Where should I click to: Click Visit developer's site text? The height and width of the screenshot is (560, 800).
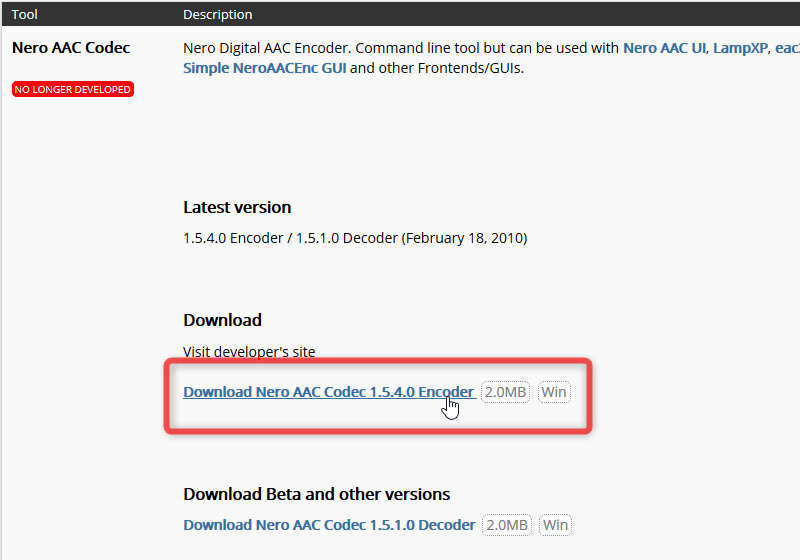coord(249,351)
